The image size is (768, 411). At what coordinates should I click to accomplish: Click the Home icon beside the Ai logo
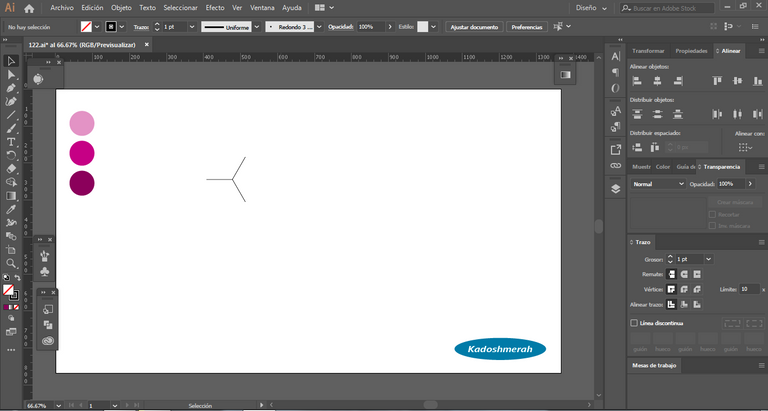point(29,7)
